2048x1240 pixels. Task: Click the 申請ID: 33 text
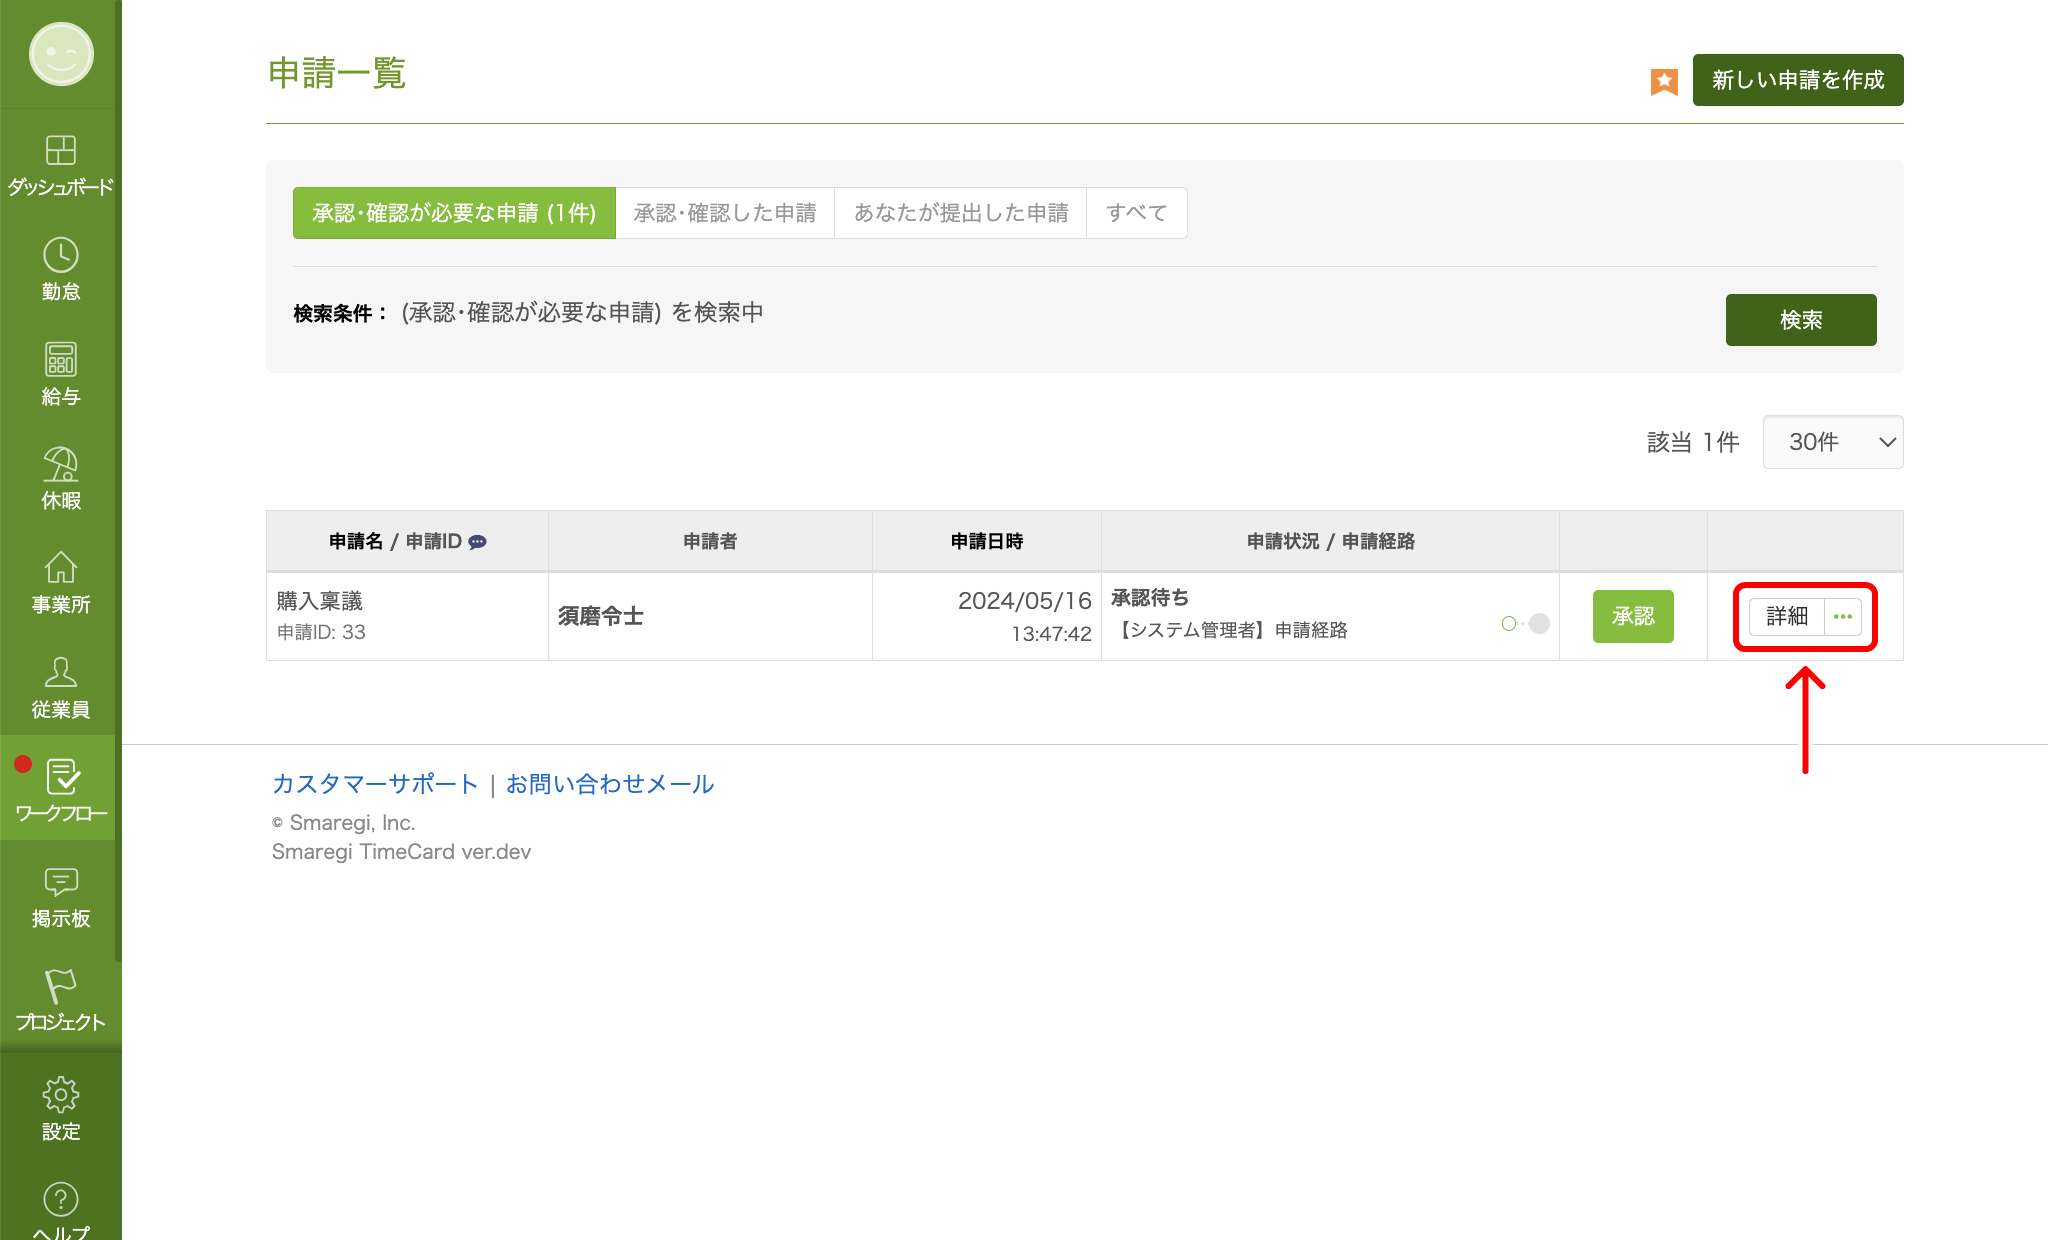tap(321, 632)
